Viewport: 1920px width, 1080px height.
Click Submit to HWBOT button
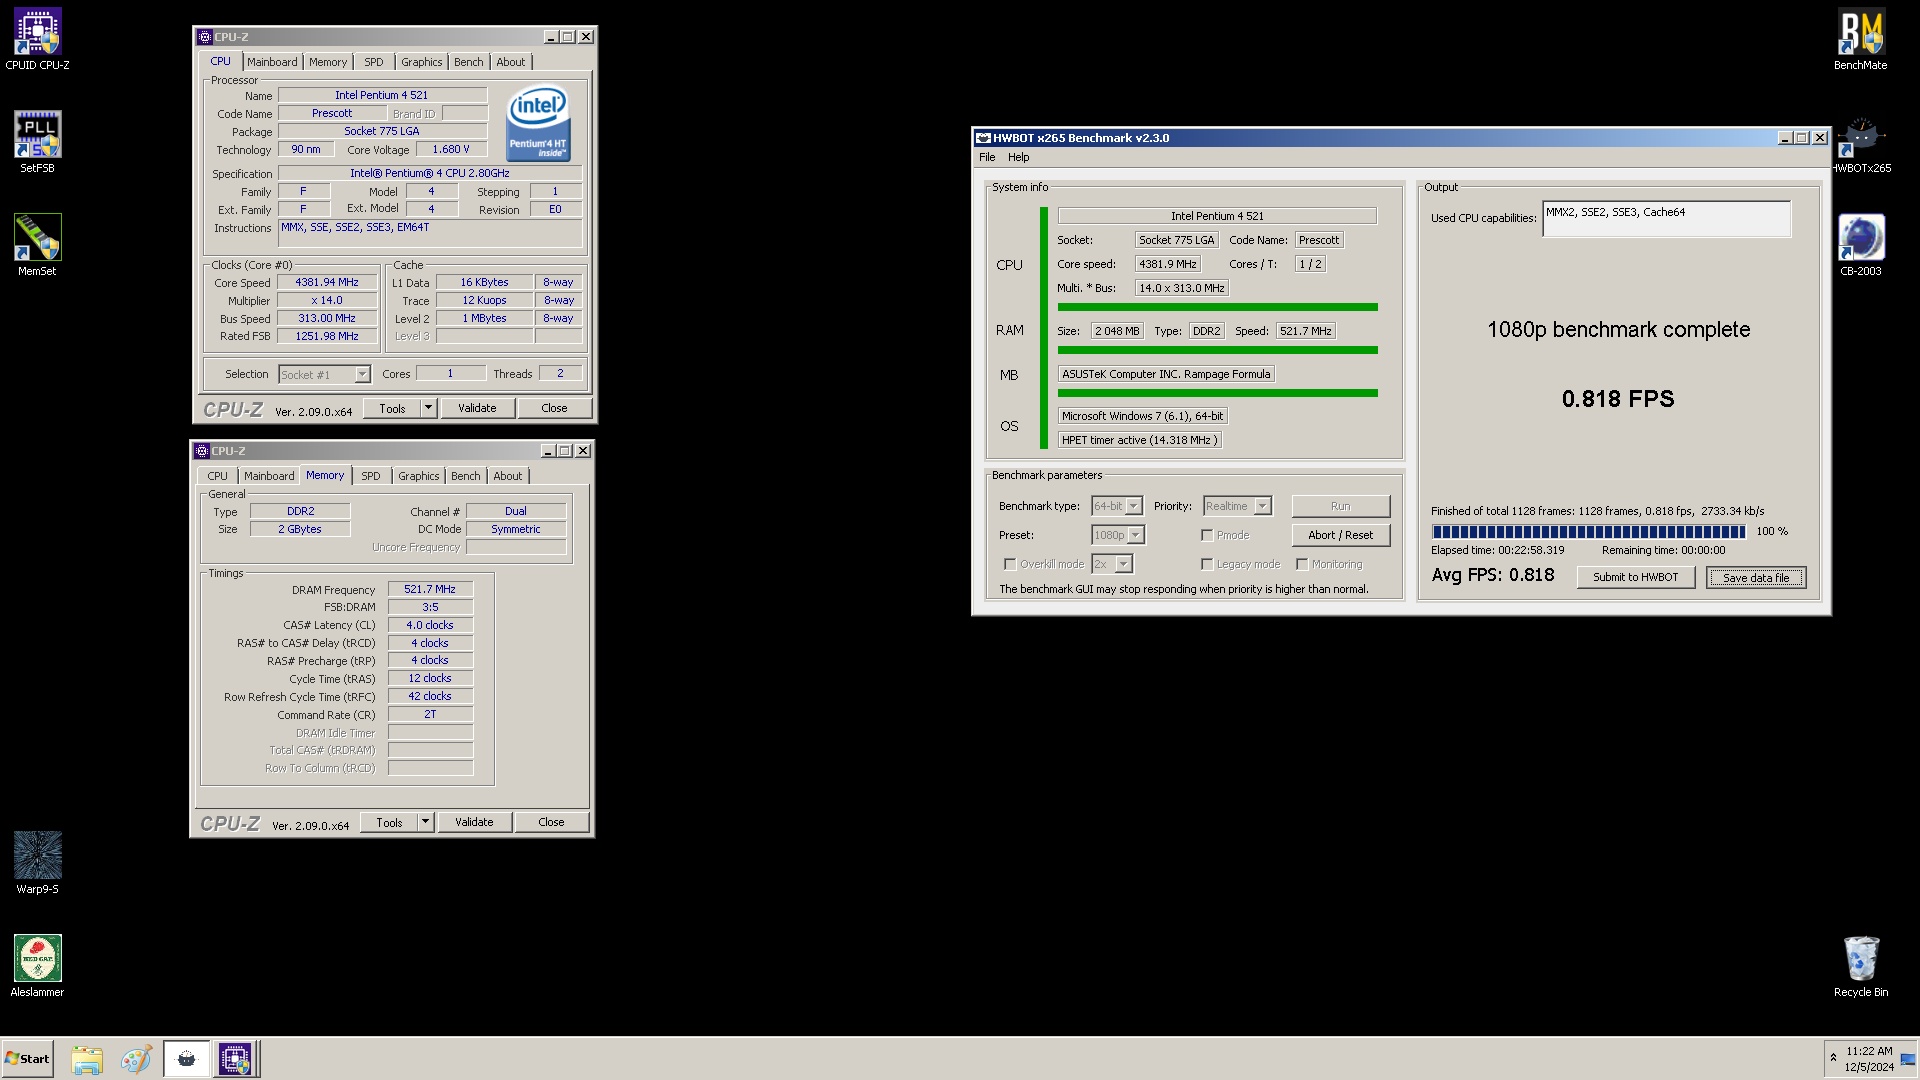[x=1635, y=577]
